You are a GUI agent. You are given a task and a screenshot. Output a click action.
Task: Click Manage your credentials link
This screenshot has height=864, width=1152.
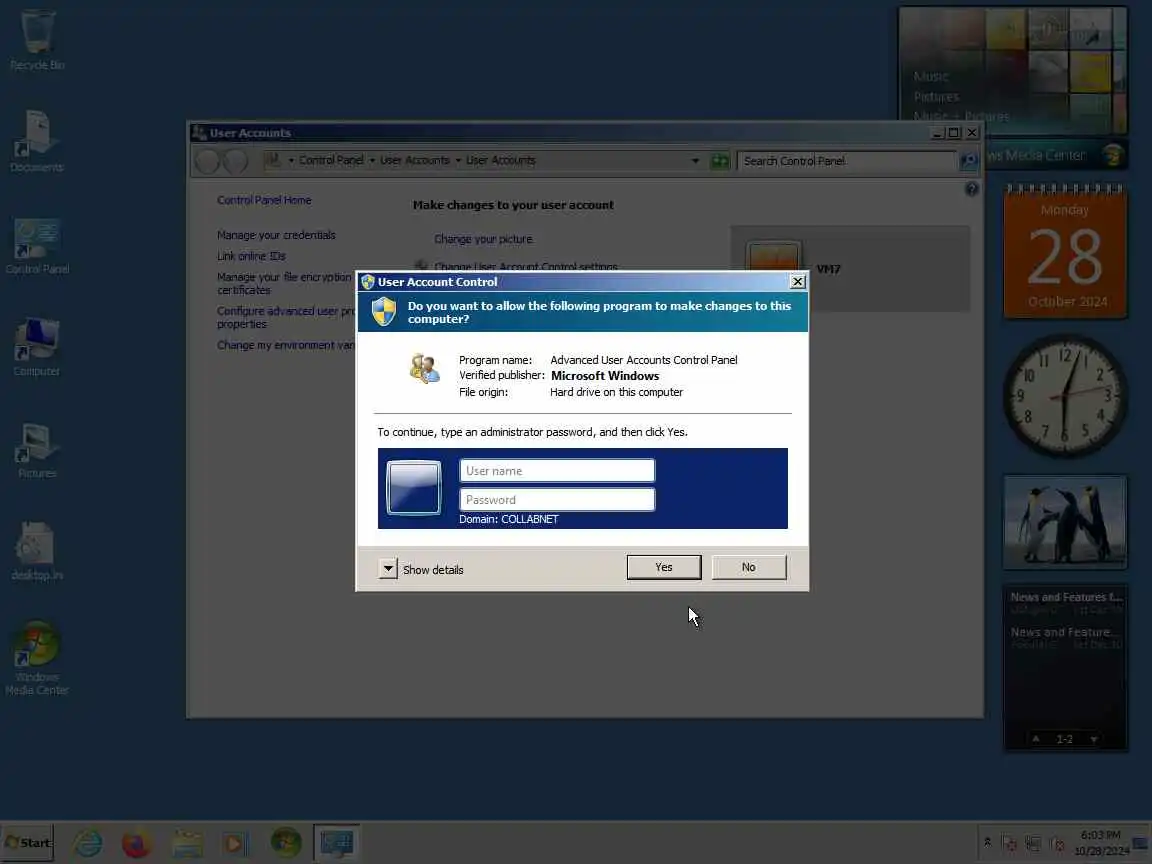276,235
